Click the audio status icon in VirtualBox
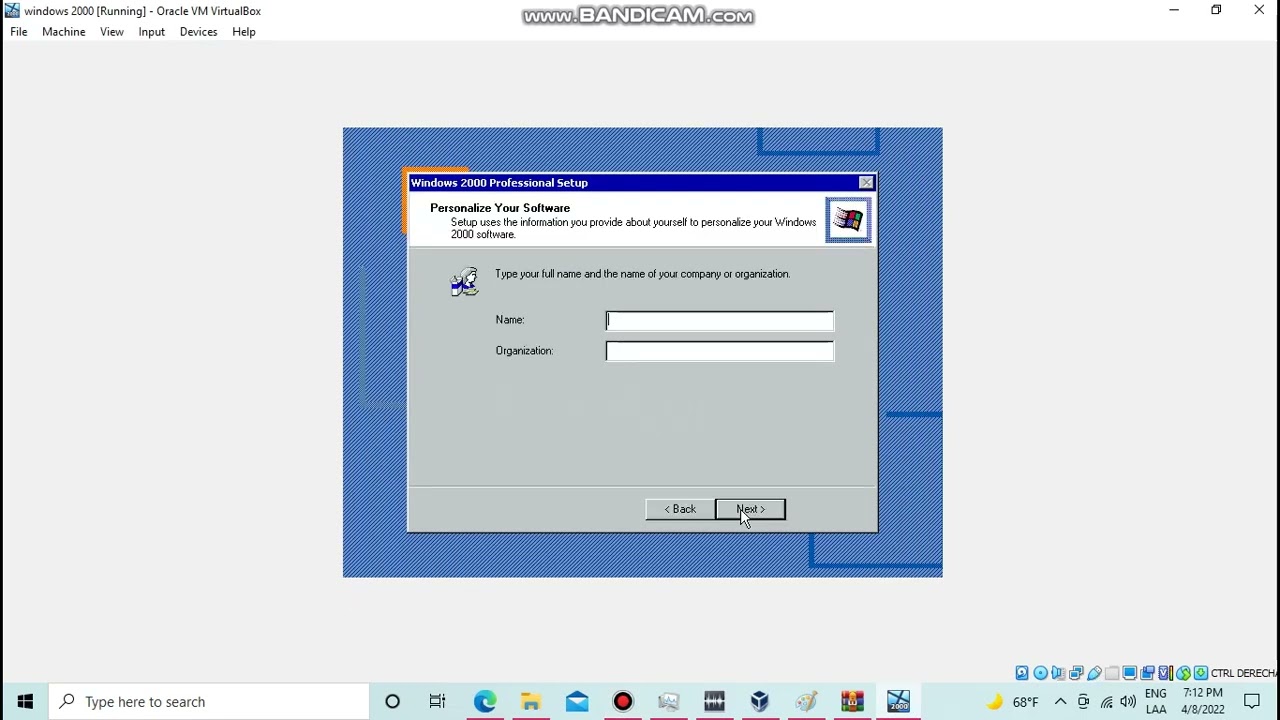This screenshot has width=1280, height=720. tap(1058, 673)
